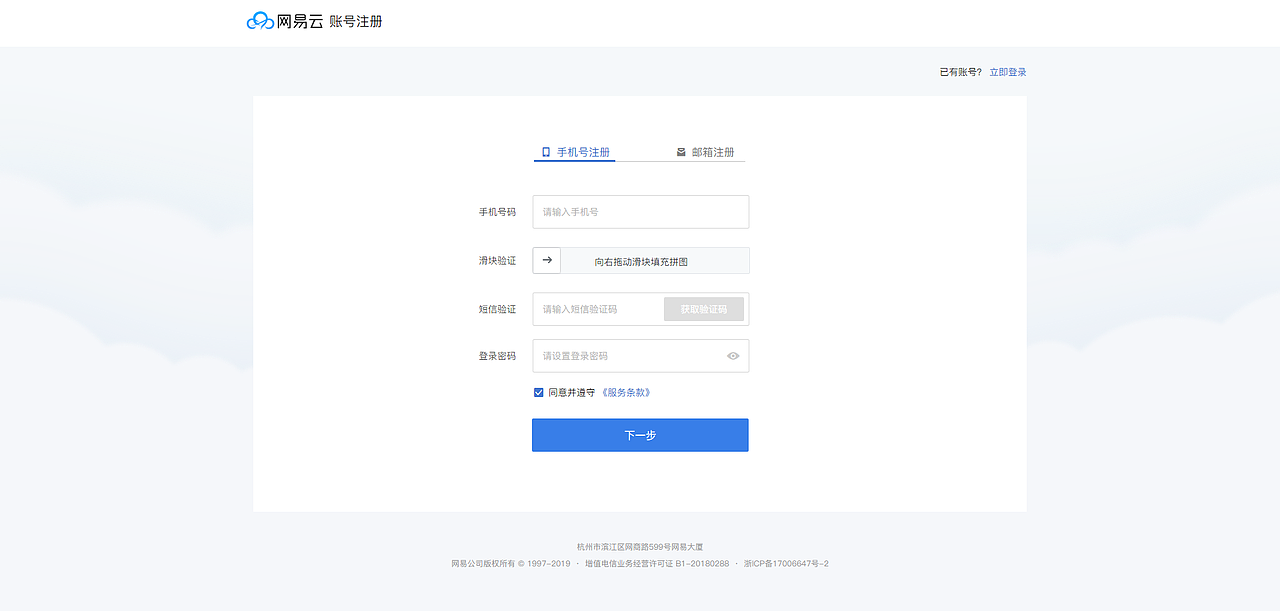
Task: Click the phone icon on 手机号注册 tab
Action: pyautogui.click(x=546, y=152)
